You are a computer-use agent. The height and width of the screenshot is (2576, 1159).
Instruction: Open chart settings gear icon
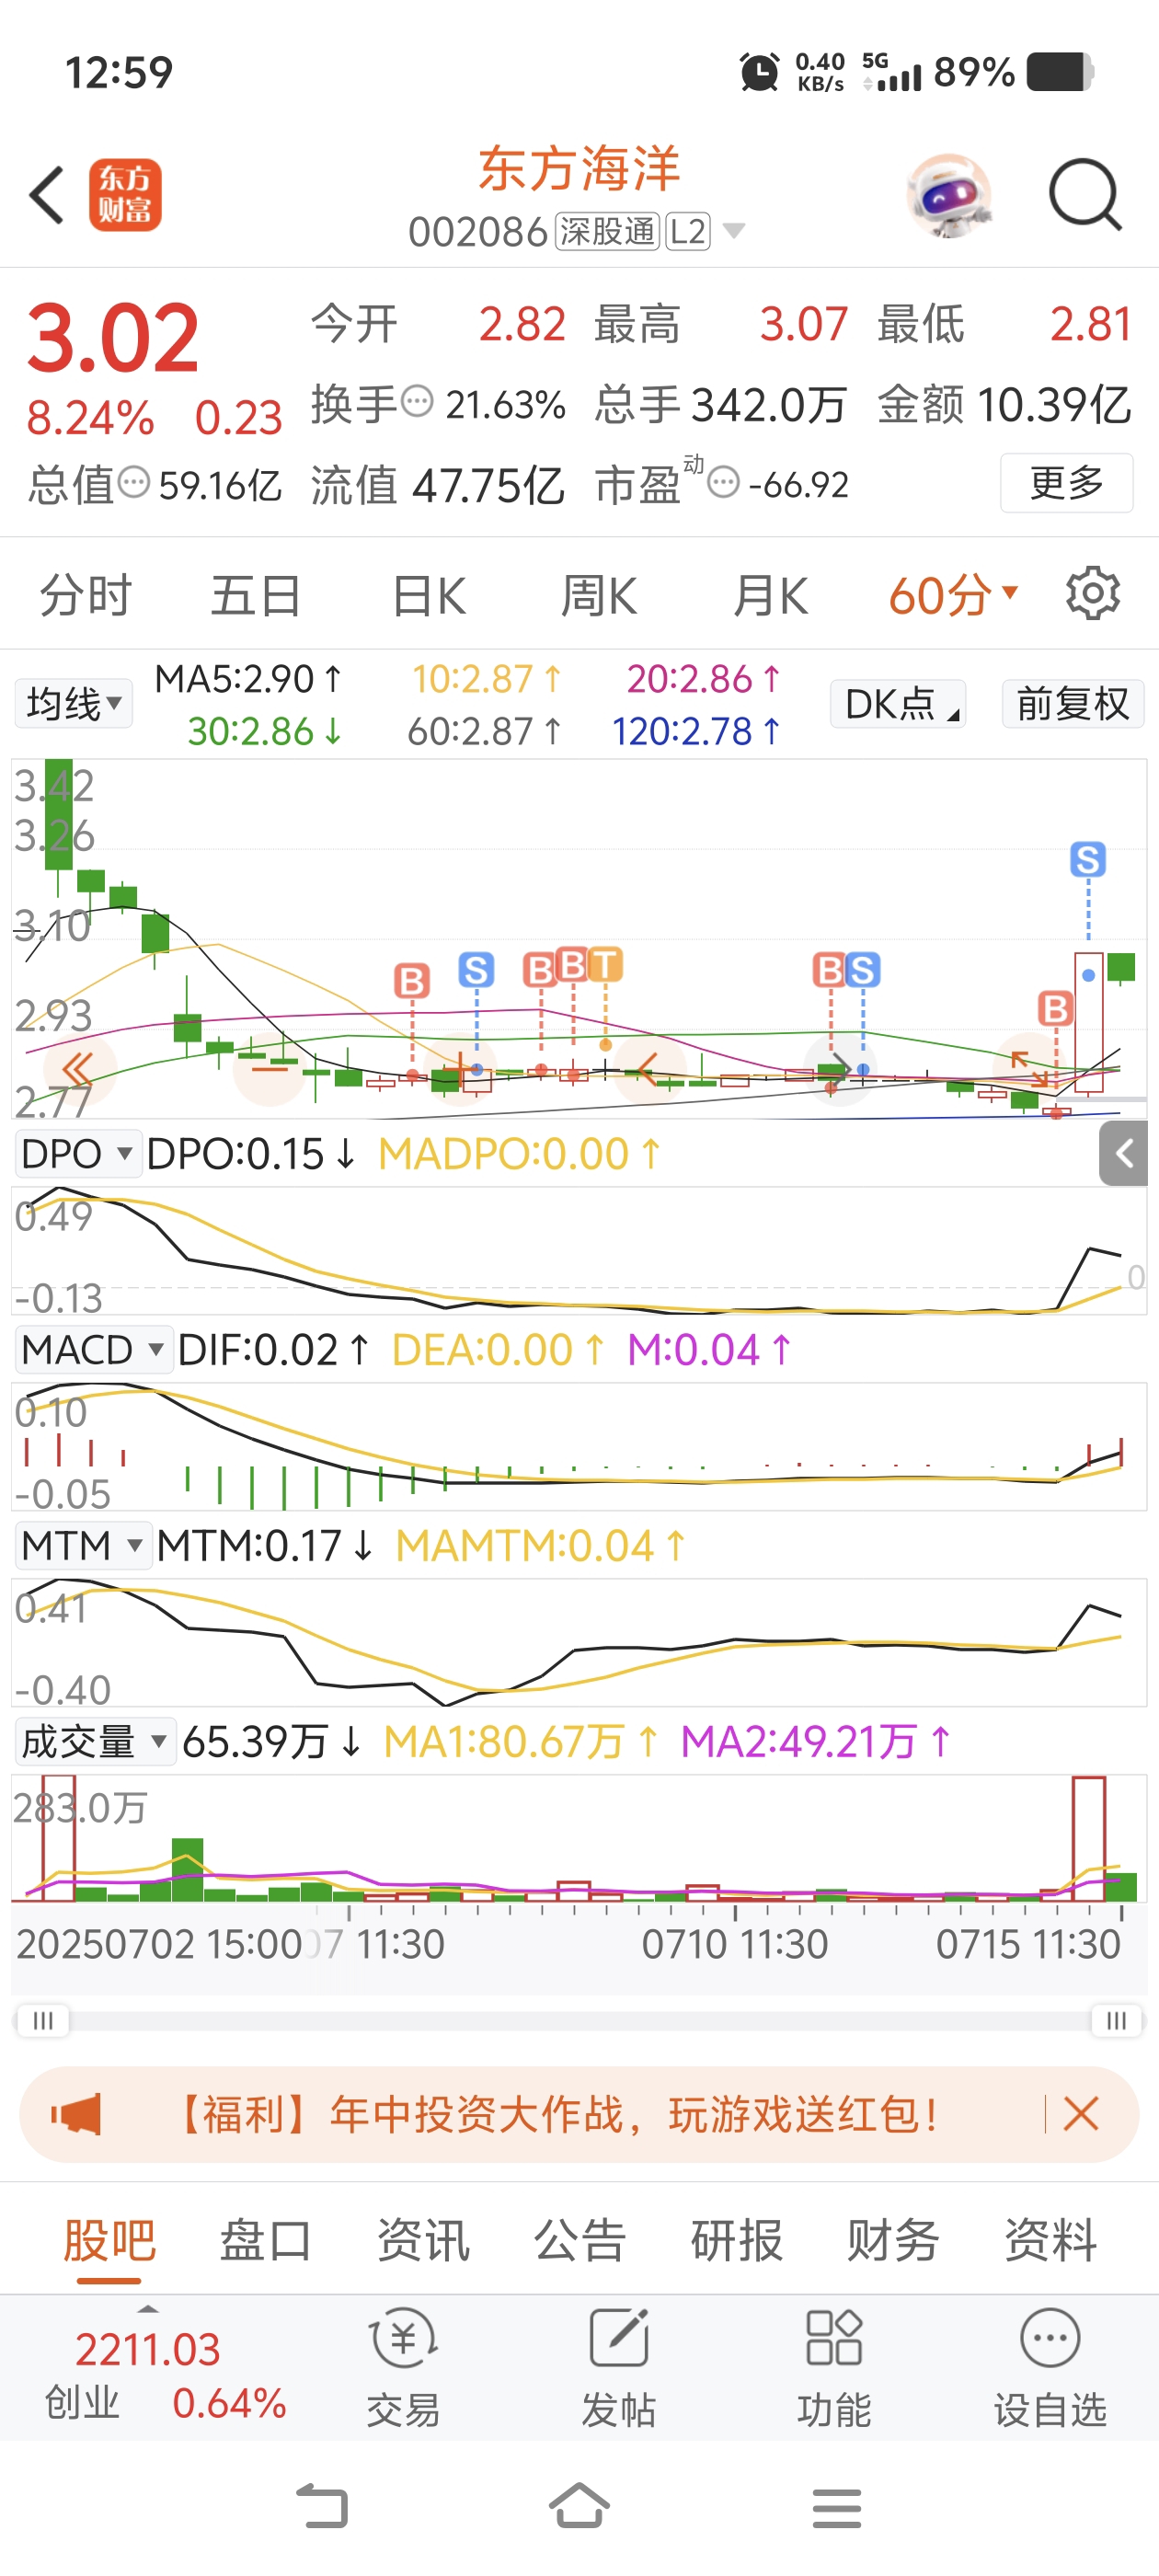(x=1092, y=594)
